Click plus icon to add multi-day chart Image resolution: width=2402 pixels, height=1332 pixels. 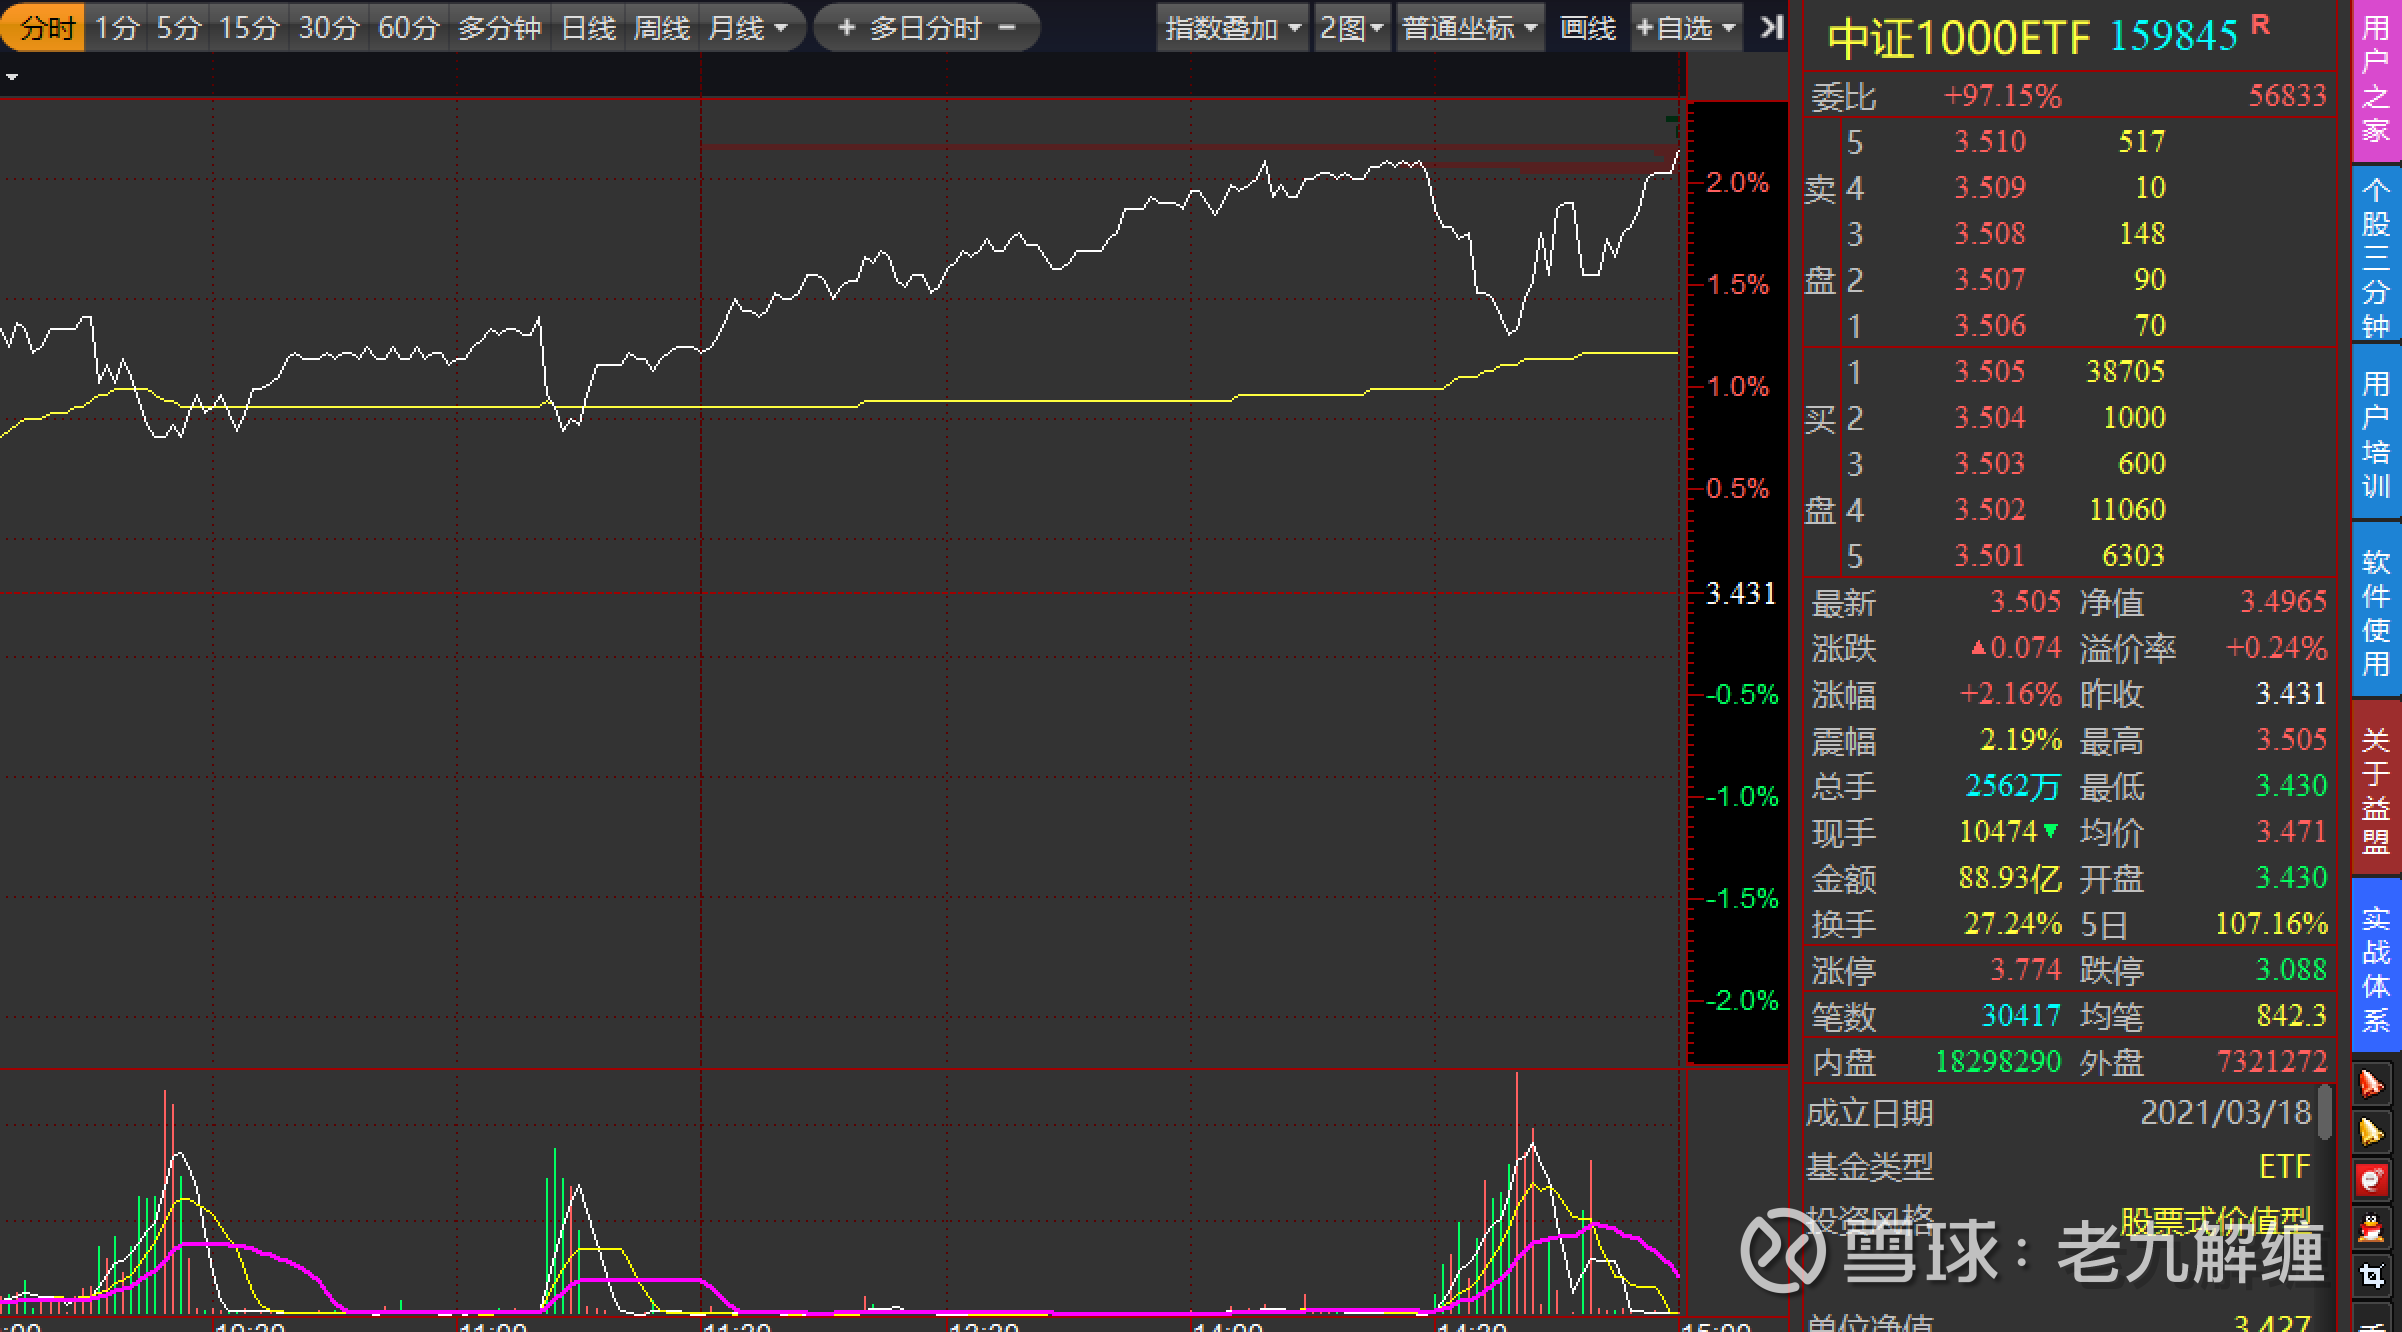click(x=846, y=28)
